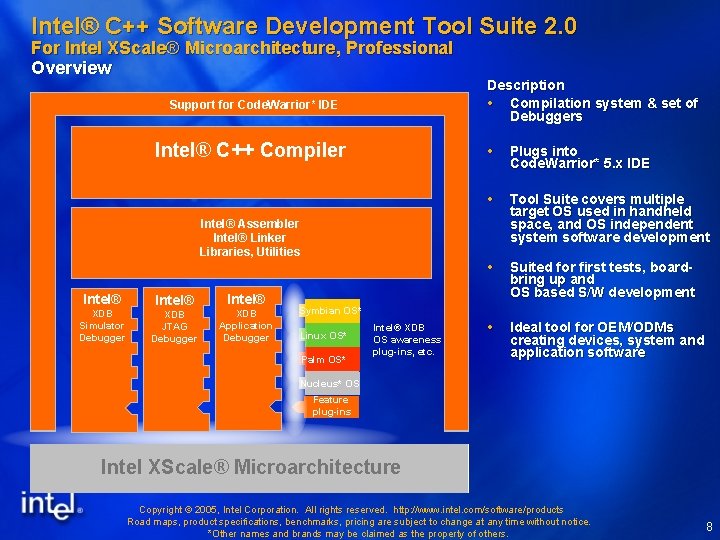Click "Support for CodeWarrior* IDE" label
720x540 pixels.
pyautogui.click(x=253, y=105)
